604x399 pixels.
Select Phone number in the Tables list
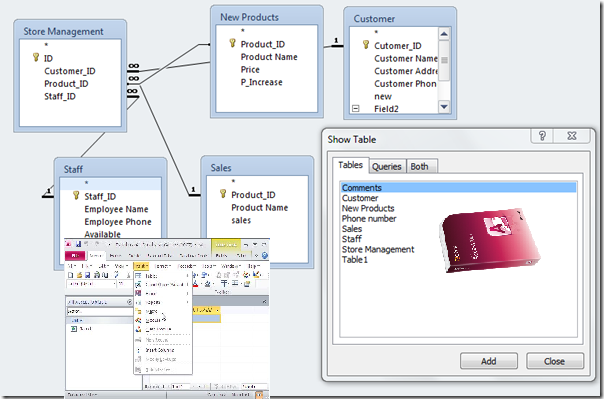click(x=369, y=218)
